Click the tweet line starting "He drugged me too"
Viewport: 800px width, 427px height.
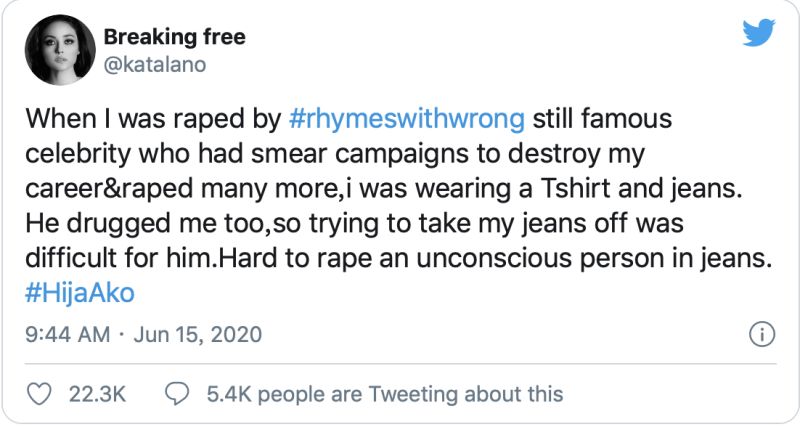pos(355,223)
